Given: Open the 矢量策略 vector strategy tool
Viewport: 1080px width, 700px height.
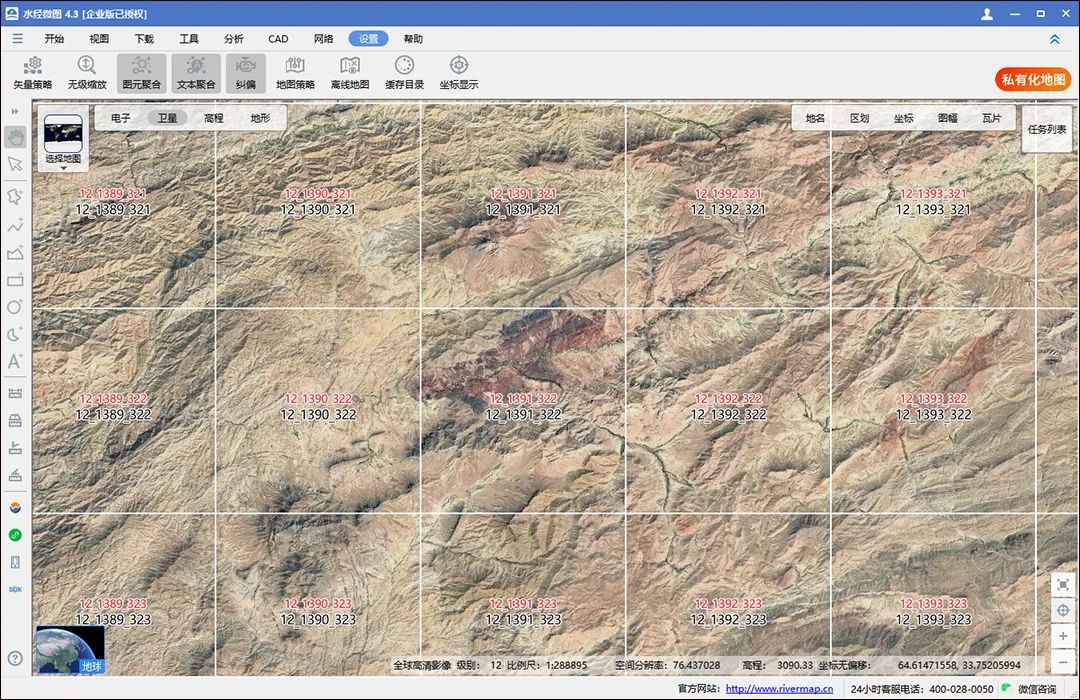Looking at the screenshot, I should tap(32, 73).
